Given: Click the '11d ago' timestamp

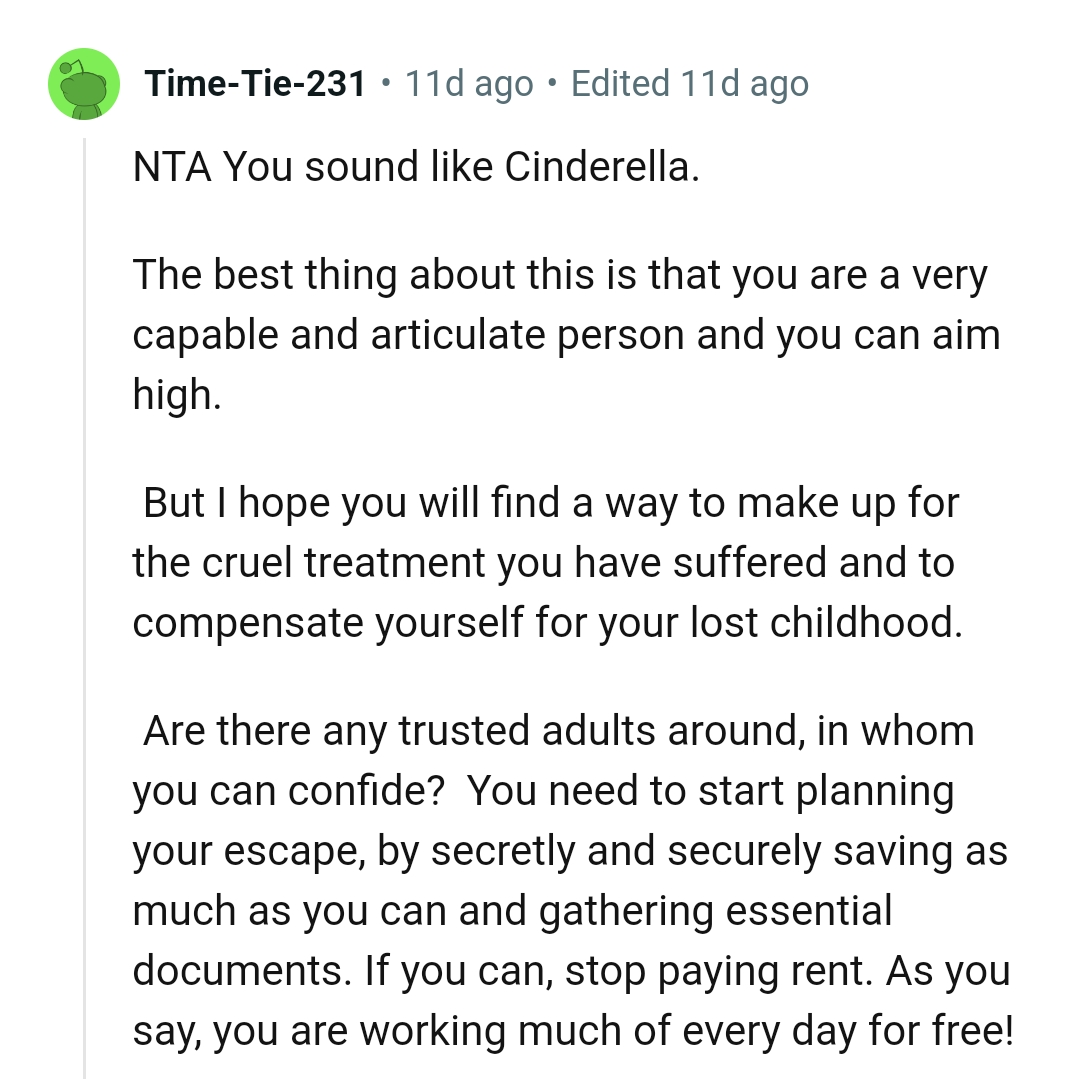Looking at the screenshot, I should coord(466,84).
